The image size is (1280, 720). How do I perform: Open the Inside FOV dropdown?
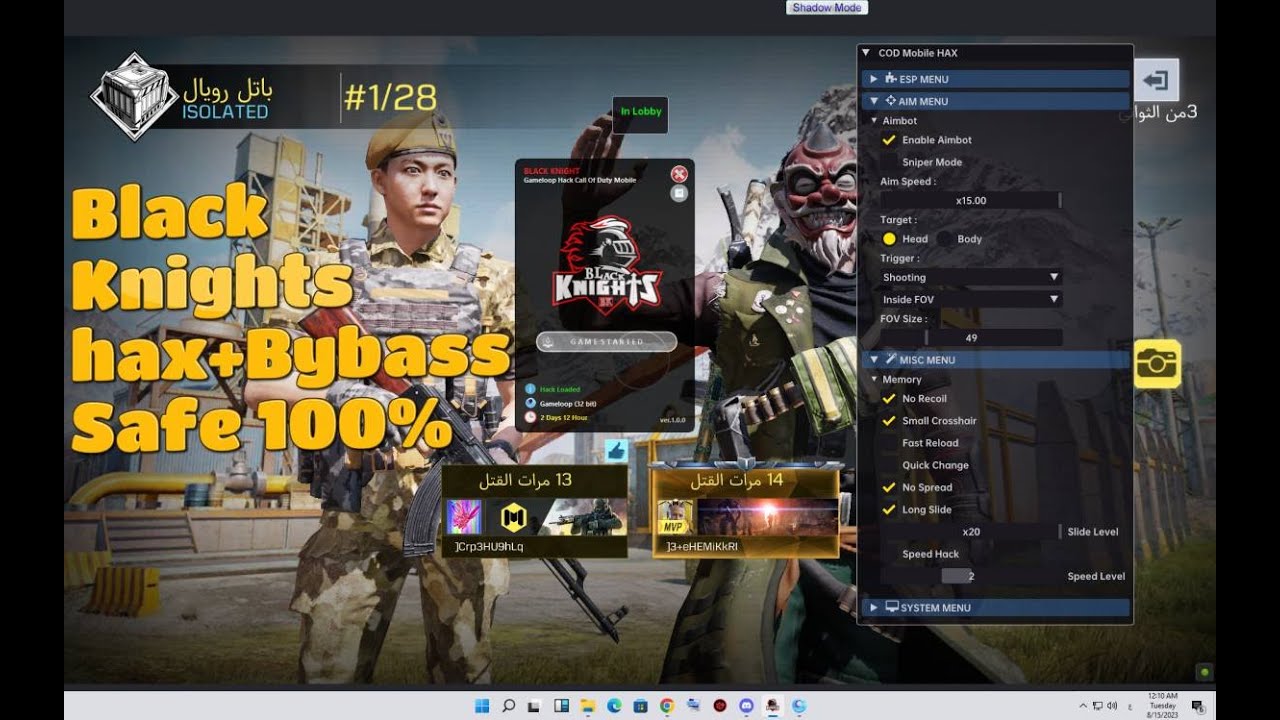(x=970, y=299)
